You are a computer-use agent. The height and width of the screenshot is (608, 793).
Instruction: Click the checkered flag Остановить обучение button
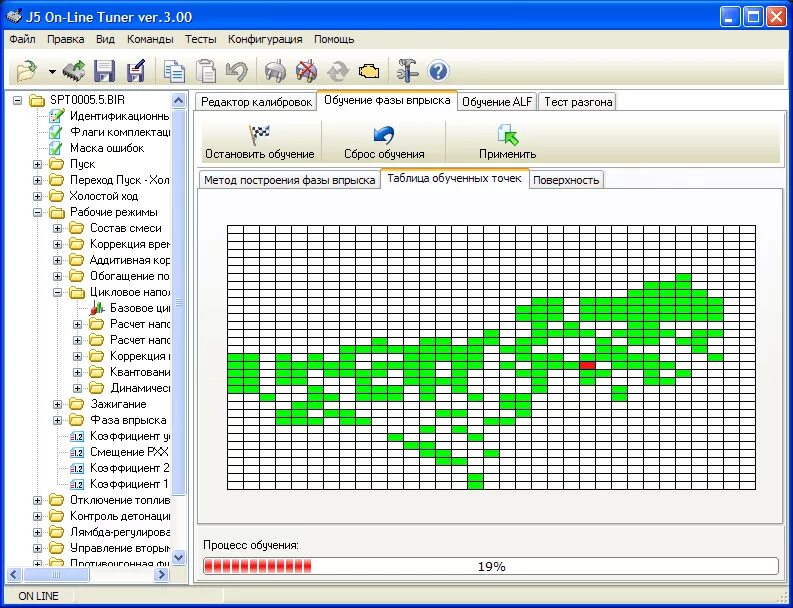tap(260, 143)
